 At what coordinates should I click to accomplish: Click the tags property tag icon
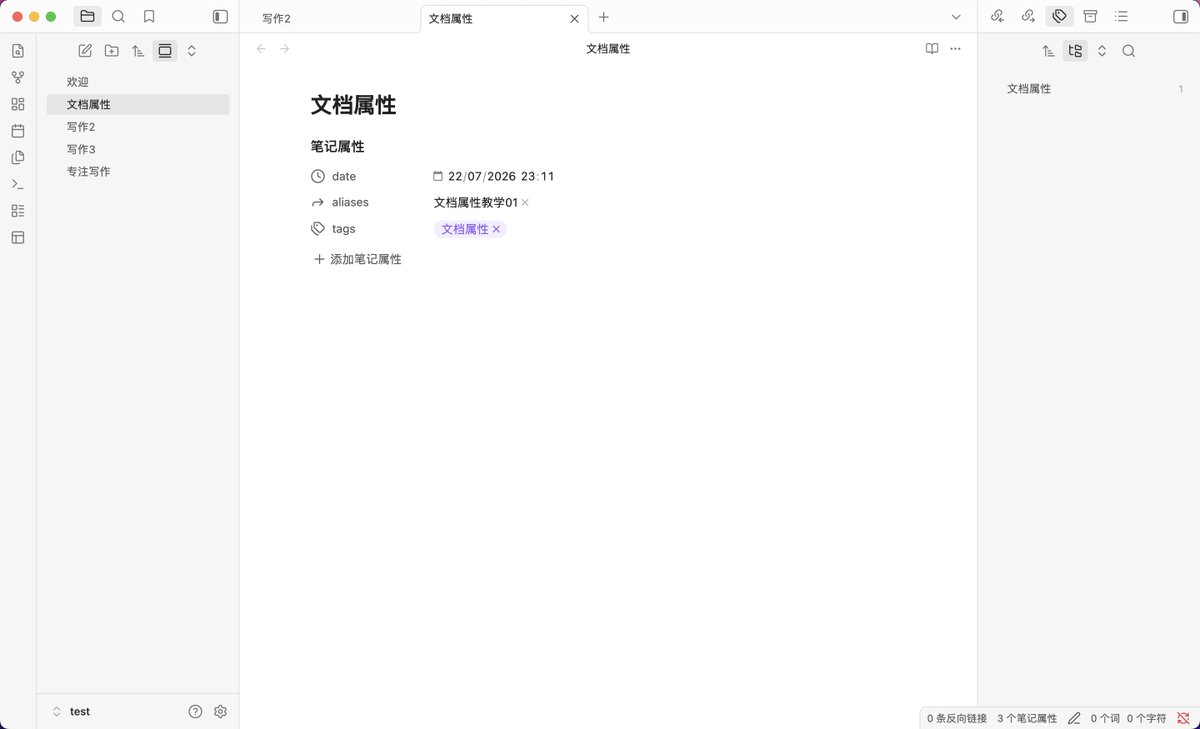tap(318, 229)
